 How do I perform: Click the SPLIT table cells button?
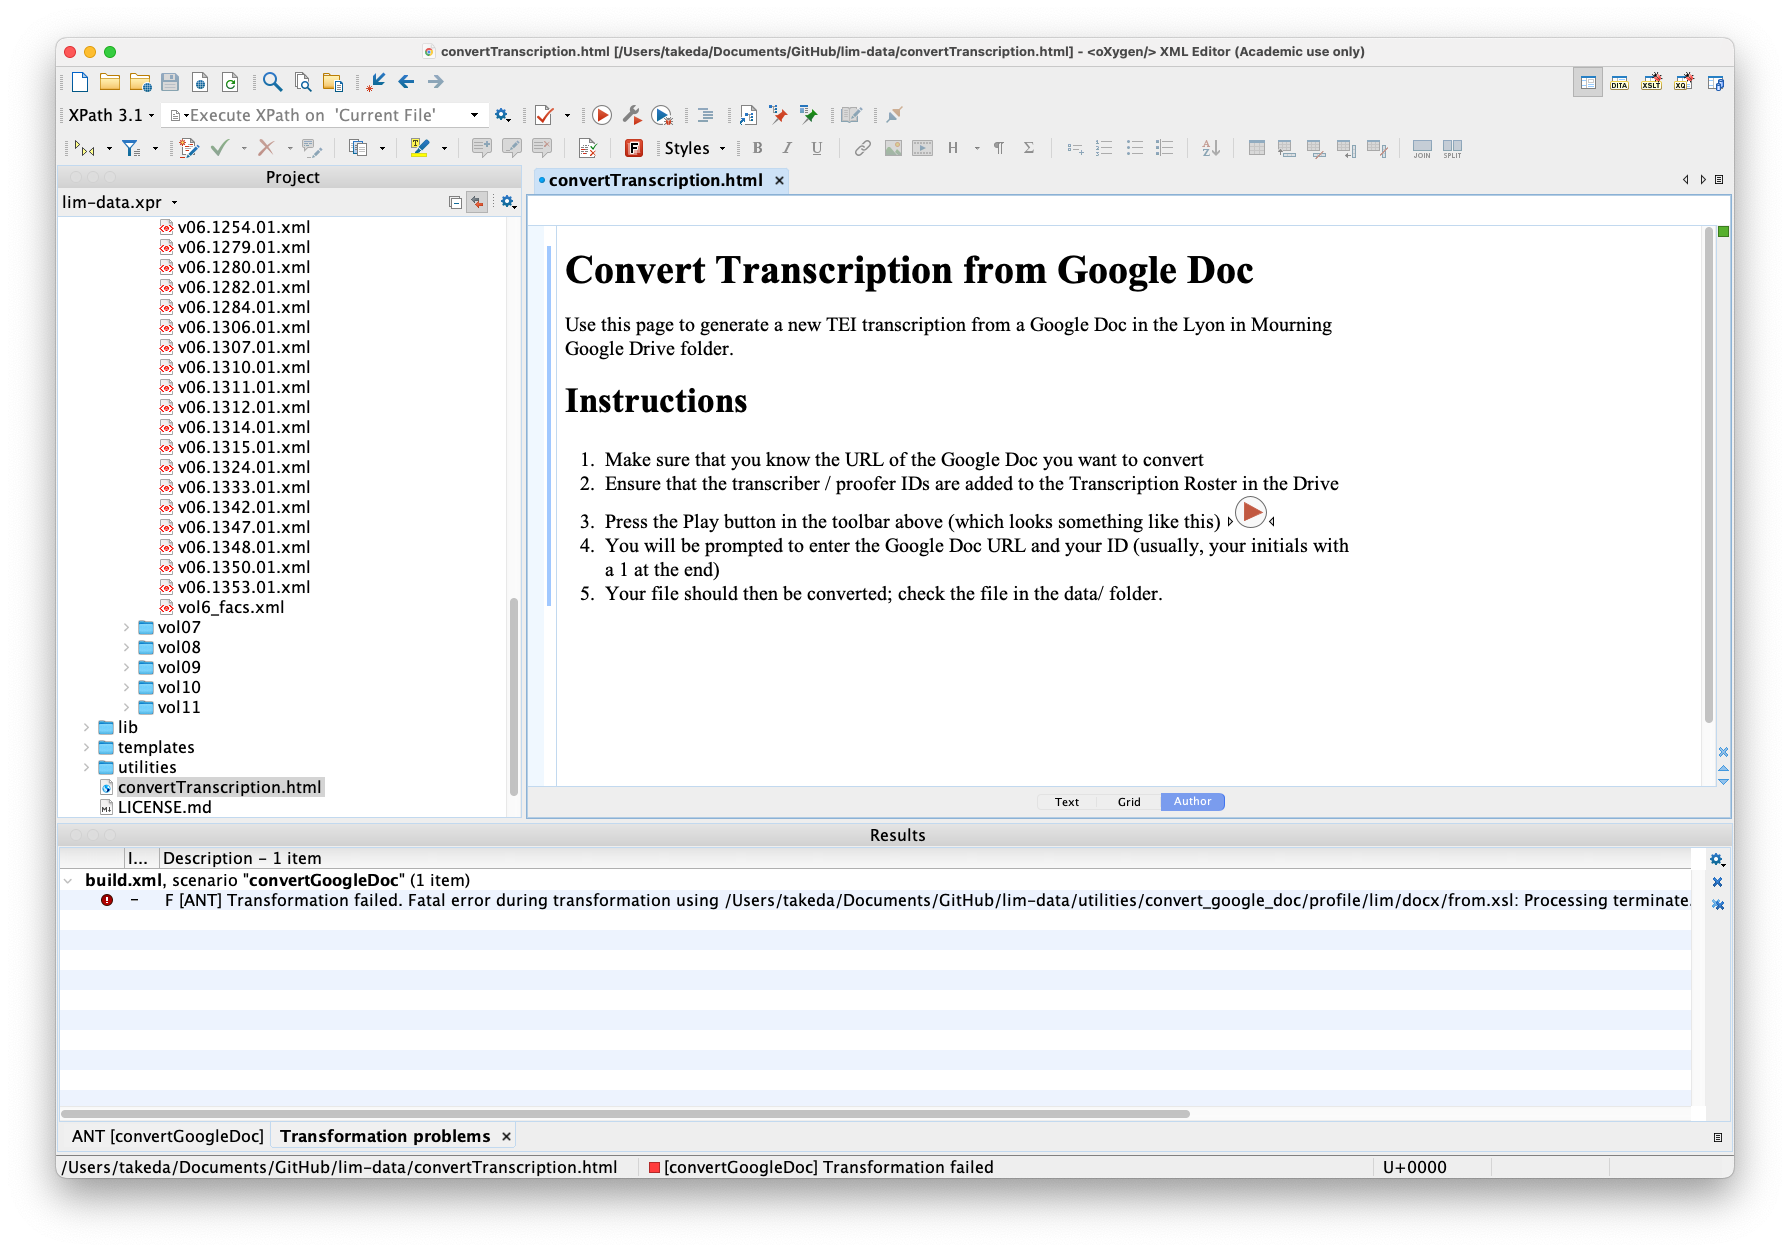tap(1450, 147)
